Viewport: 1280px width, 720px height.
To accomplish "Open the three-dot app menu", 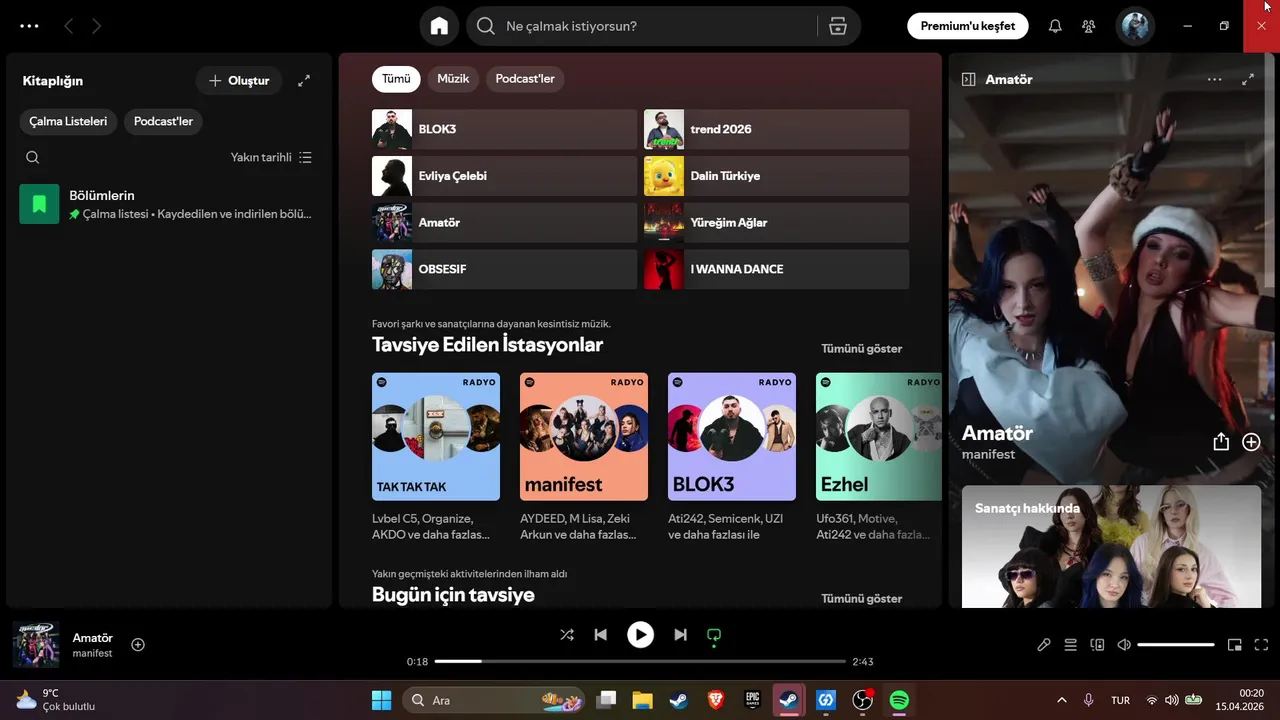I will click(x=29, y=27).
